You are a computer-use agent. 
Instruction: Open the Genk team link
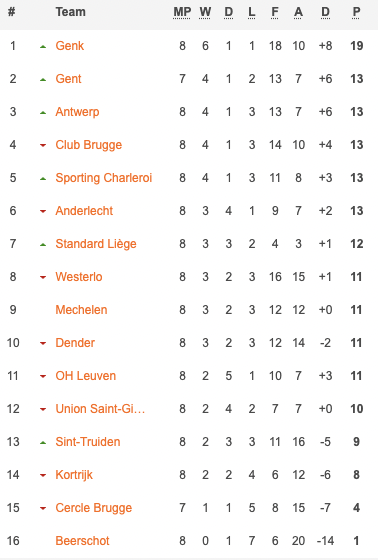[x=70, y=46]
